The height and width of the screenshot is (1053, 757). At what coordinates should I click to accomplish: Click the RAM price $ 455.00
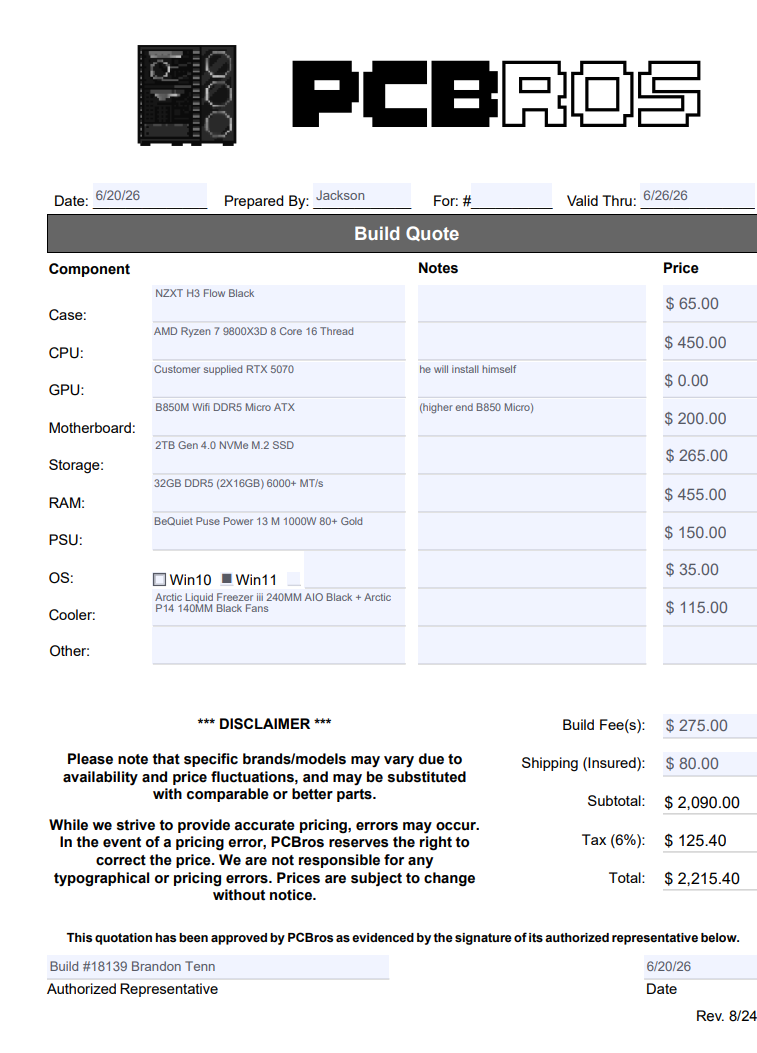coord(710,493)
